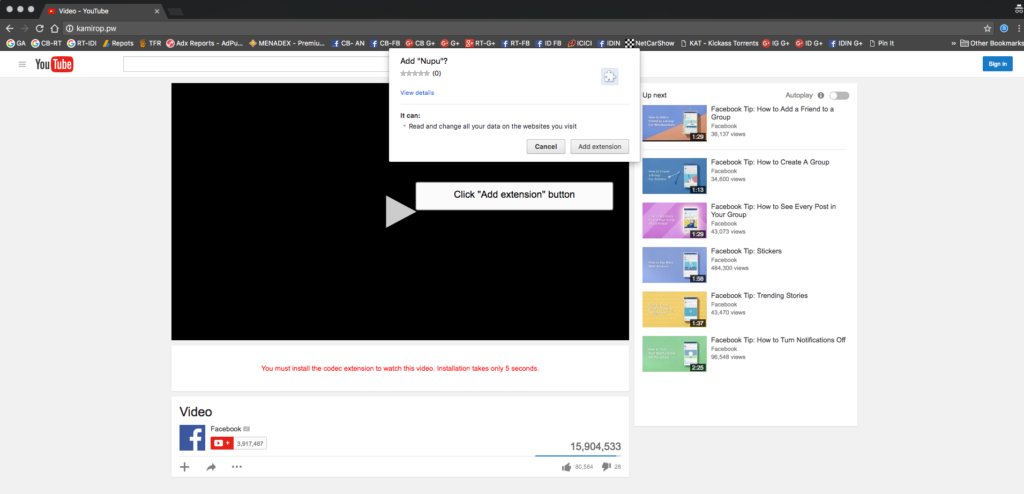Click the blue Sign in button

point(997,63)
